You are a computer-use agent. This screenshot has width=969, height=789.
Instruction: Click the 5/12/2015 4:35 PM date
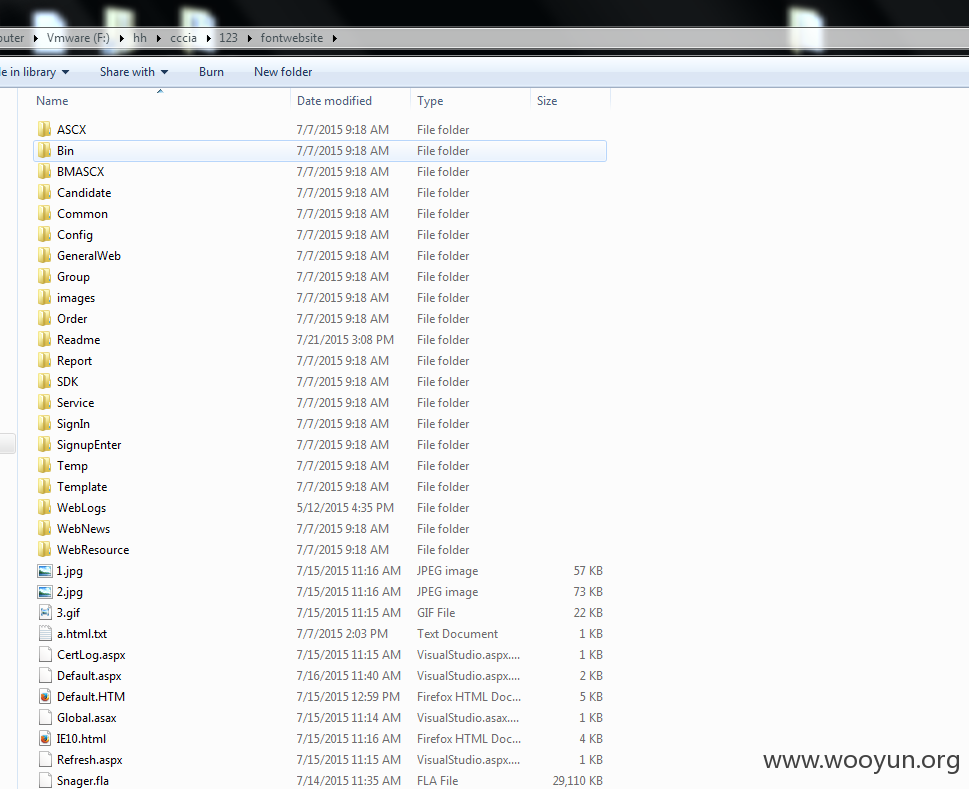click(345, 508)
